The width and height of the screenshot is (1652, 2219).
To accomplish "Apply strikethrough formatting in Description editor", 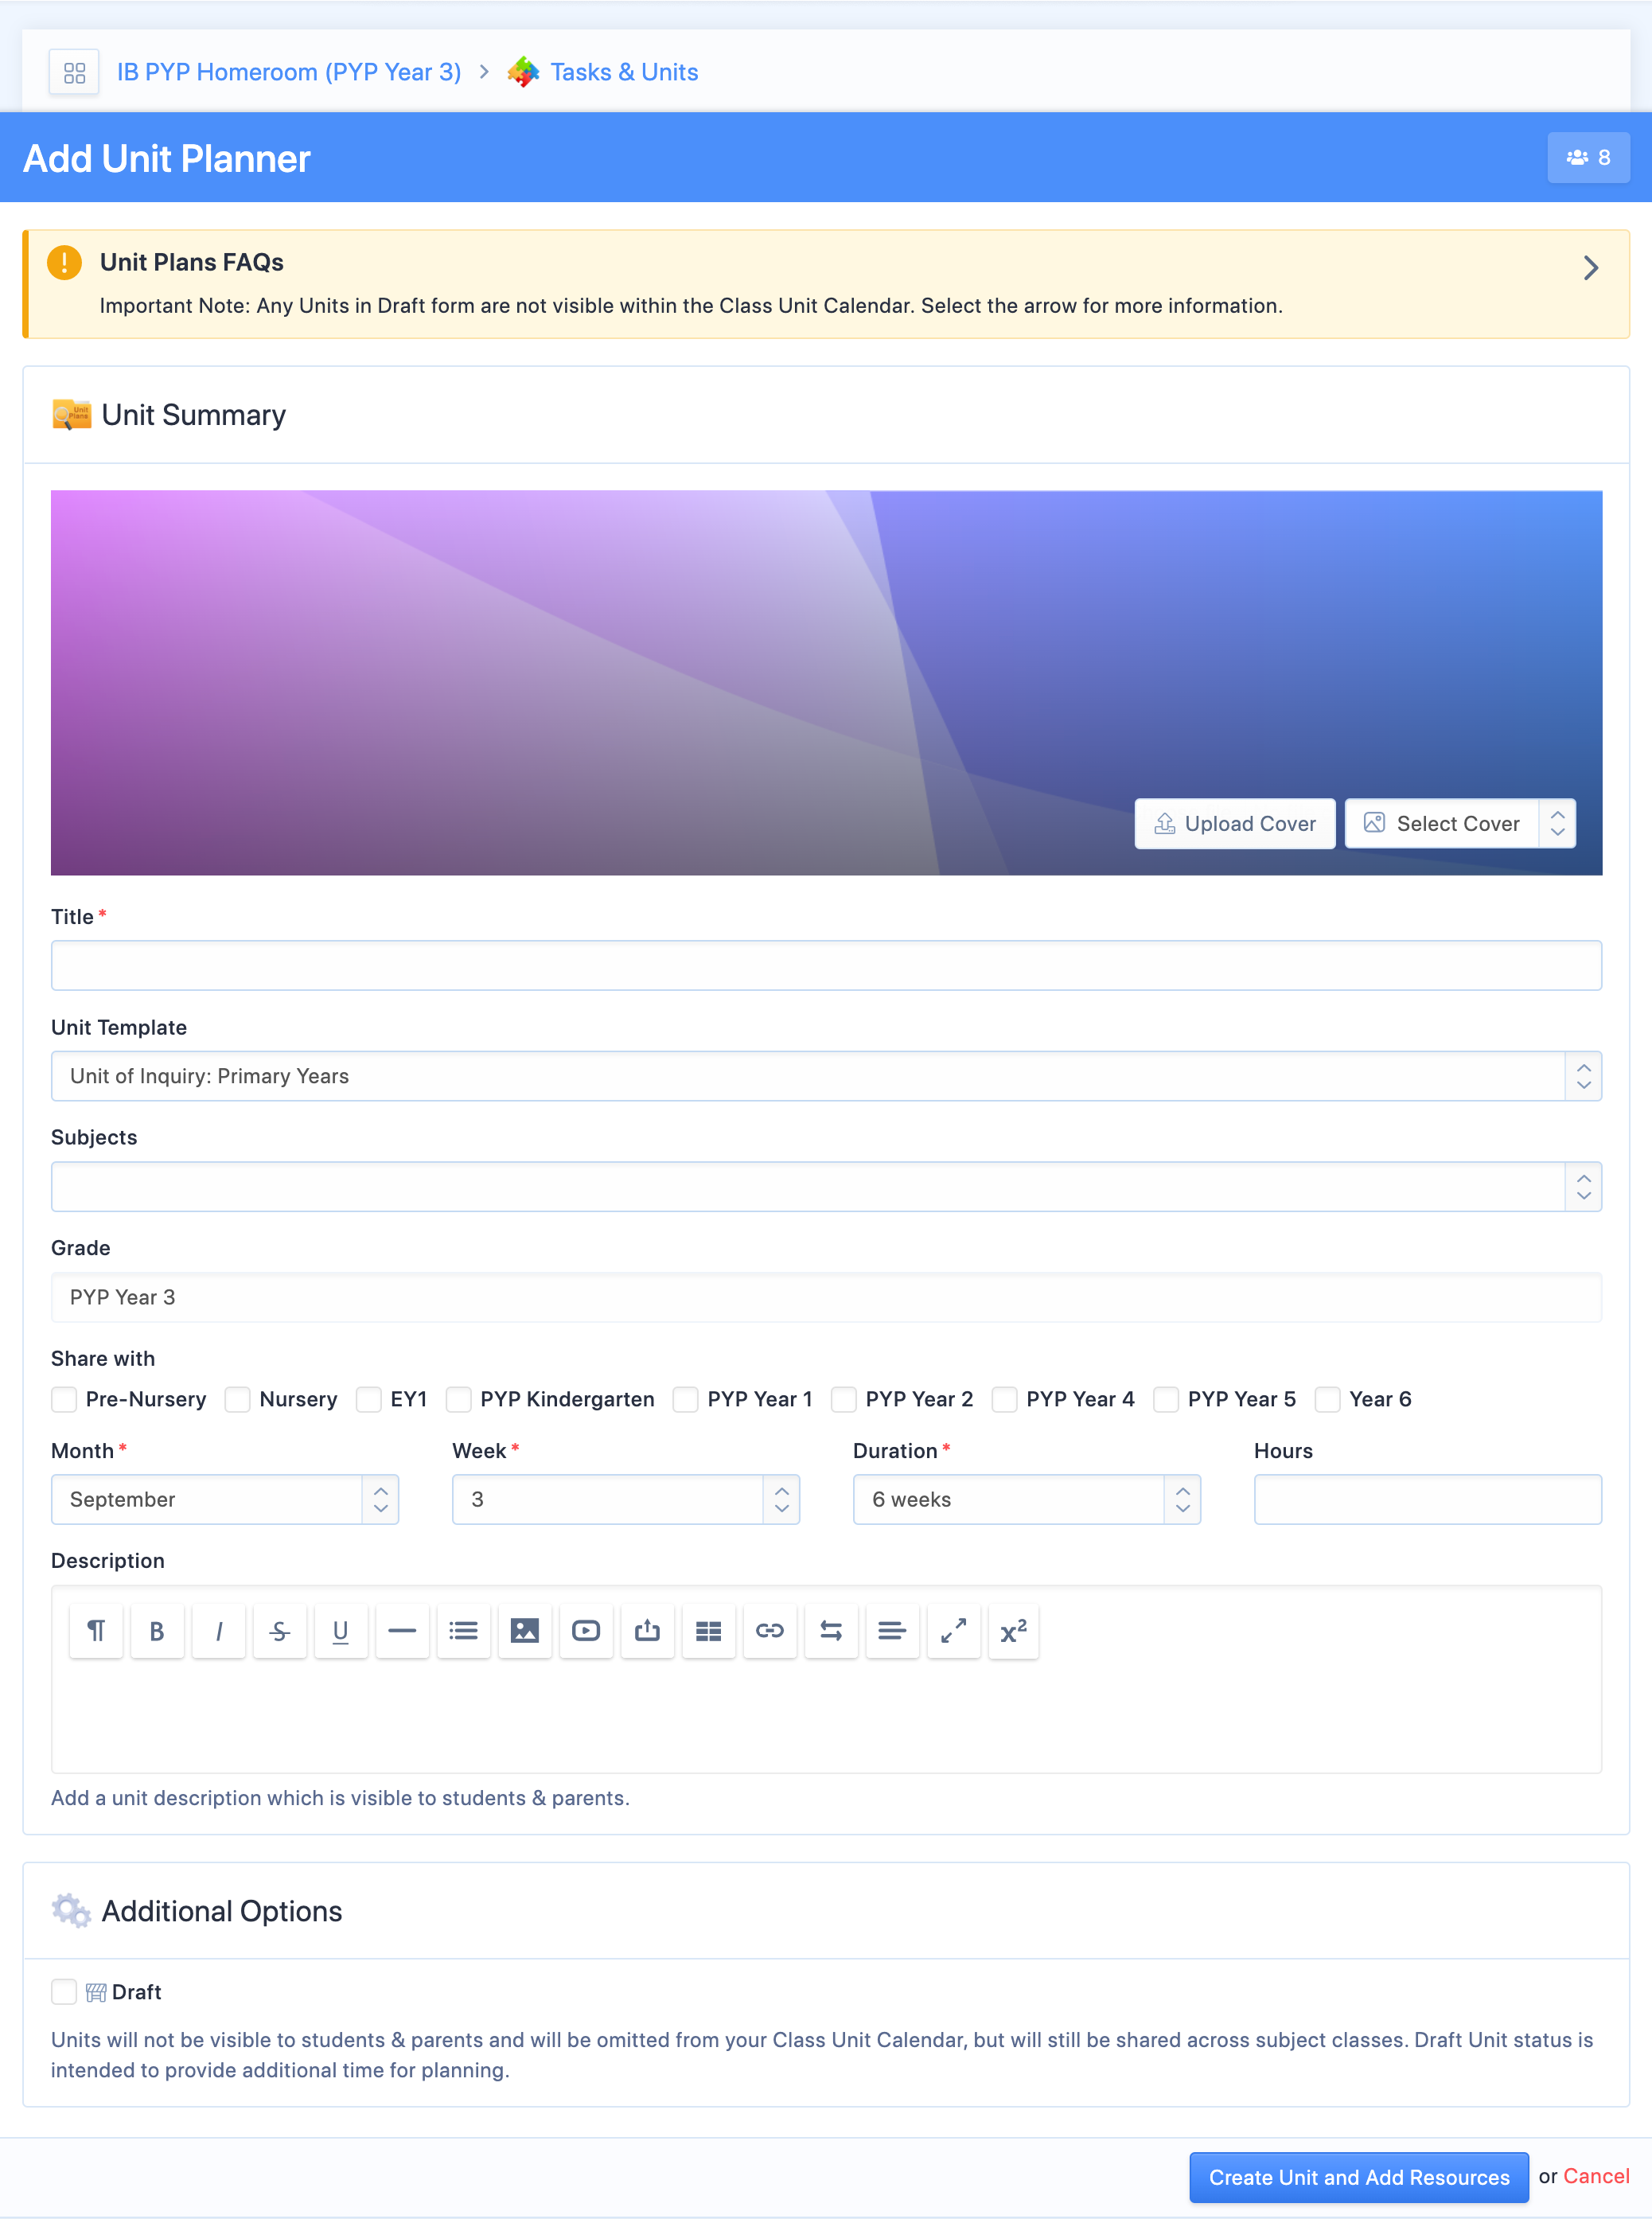I will (x=280, y=1631).
